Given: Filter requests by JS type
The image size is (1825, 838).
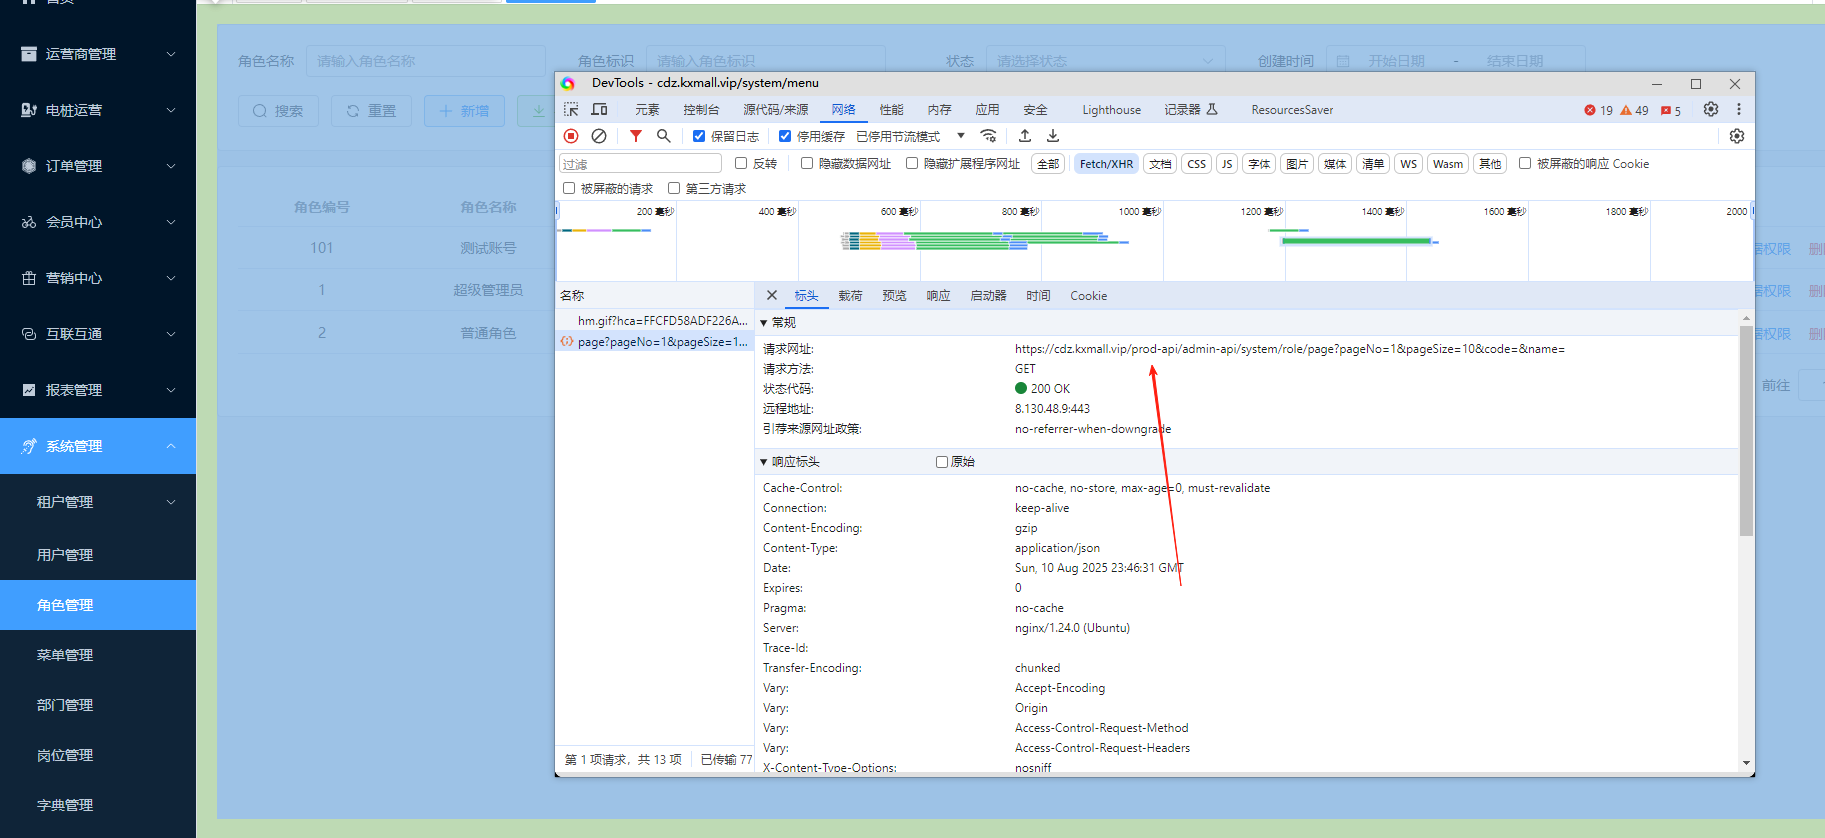Looking at the screenshot, I should point(1226,164).
